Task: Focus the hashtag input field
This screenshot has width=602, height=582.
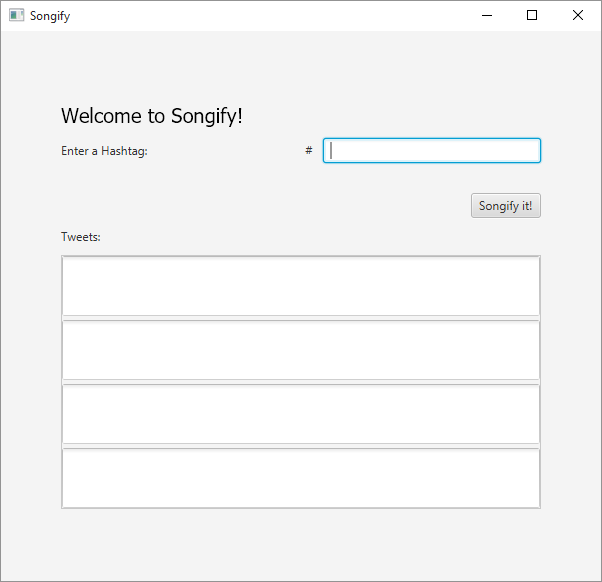Action: 432,150
